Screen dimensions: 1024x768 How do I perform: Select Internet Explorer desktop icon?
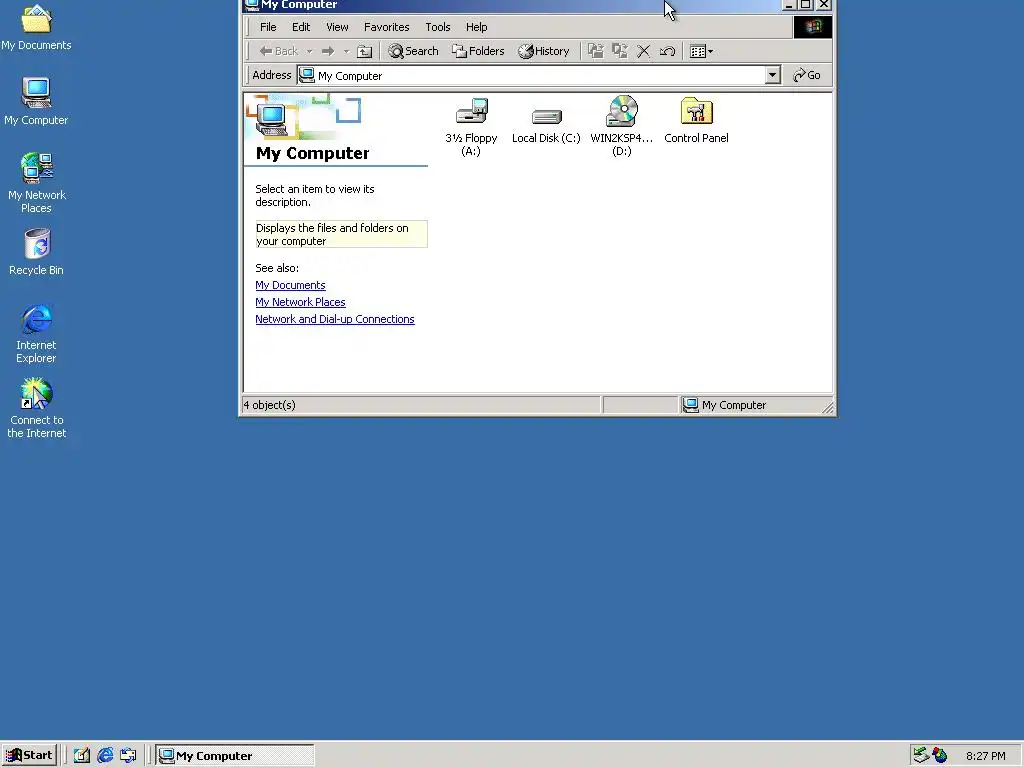point(36,333)
